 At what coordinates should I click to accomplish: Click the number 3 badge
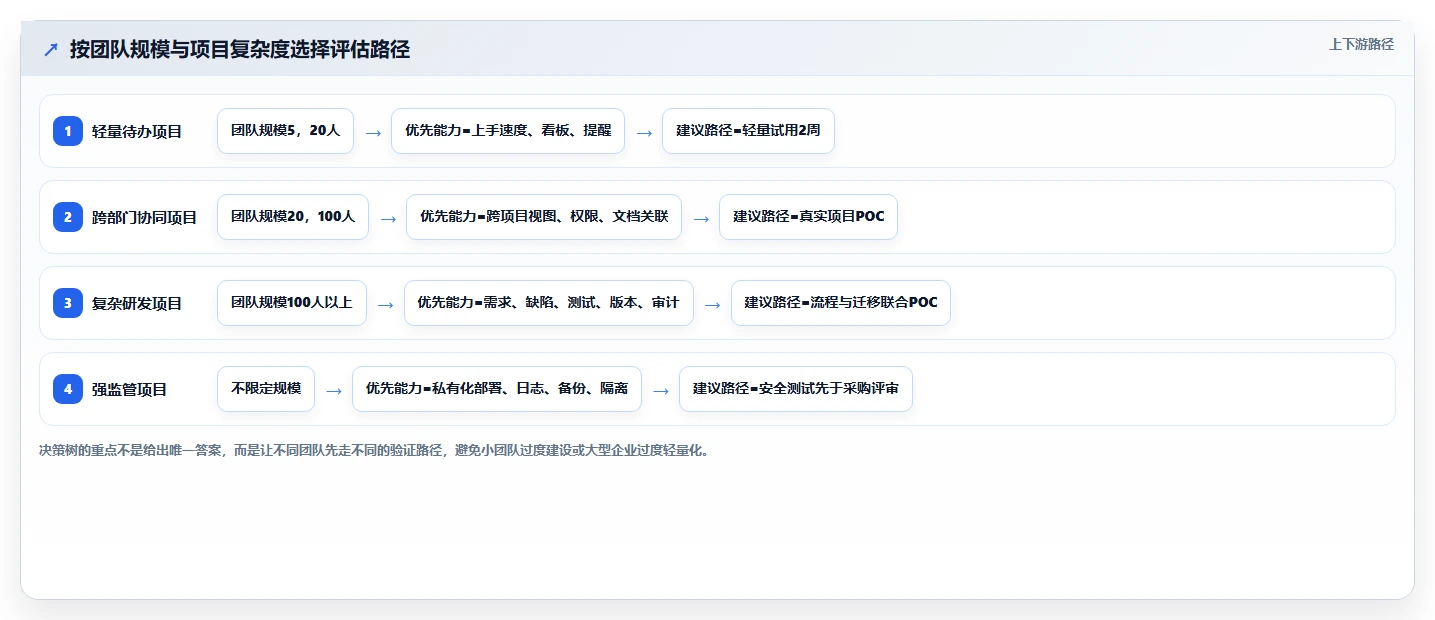[x=68, y=303]
